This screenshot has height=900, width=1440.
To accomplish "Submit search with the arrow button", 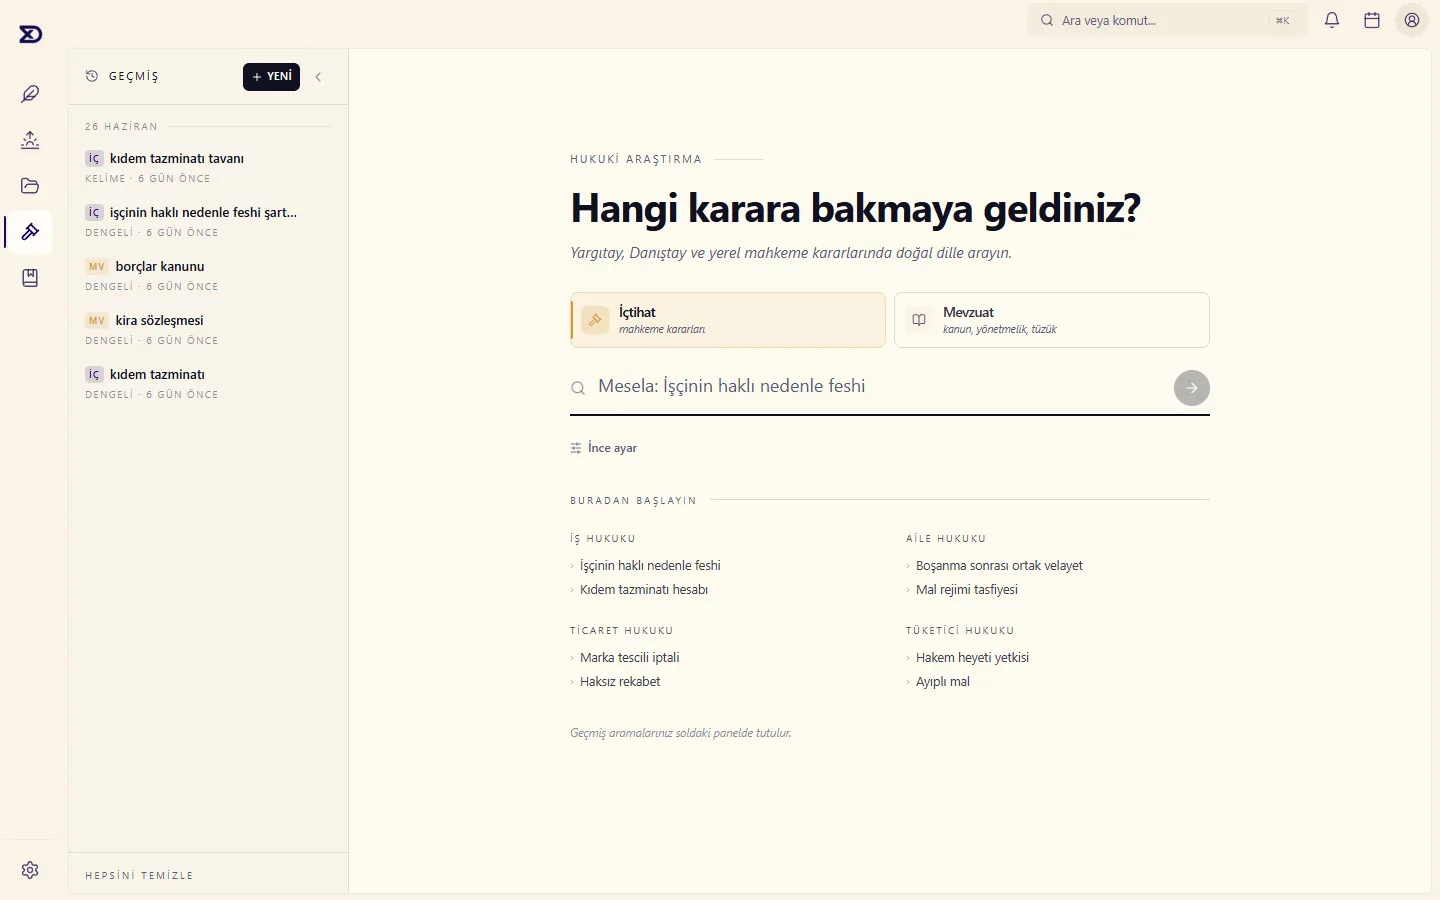I will coord(1192,388).
